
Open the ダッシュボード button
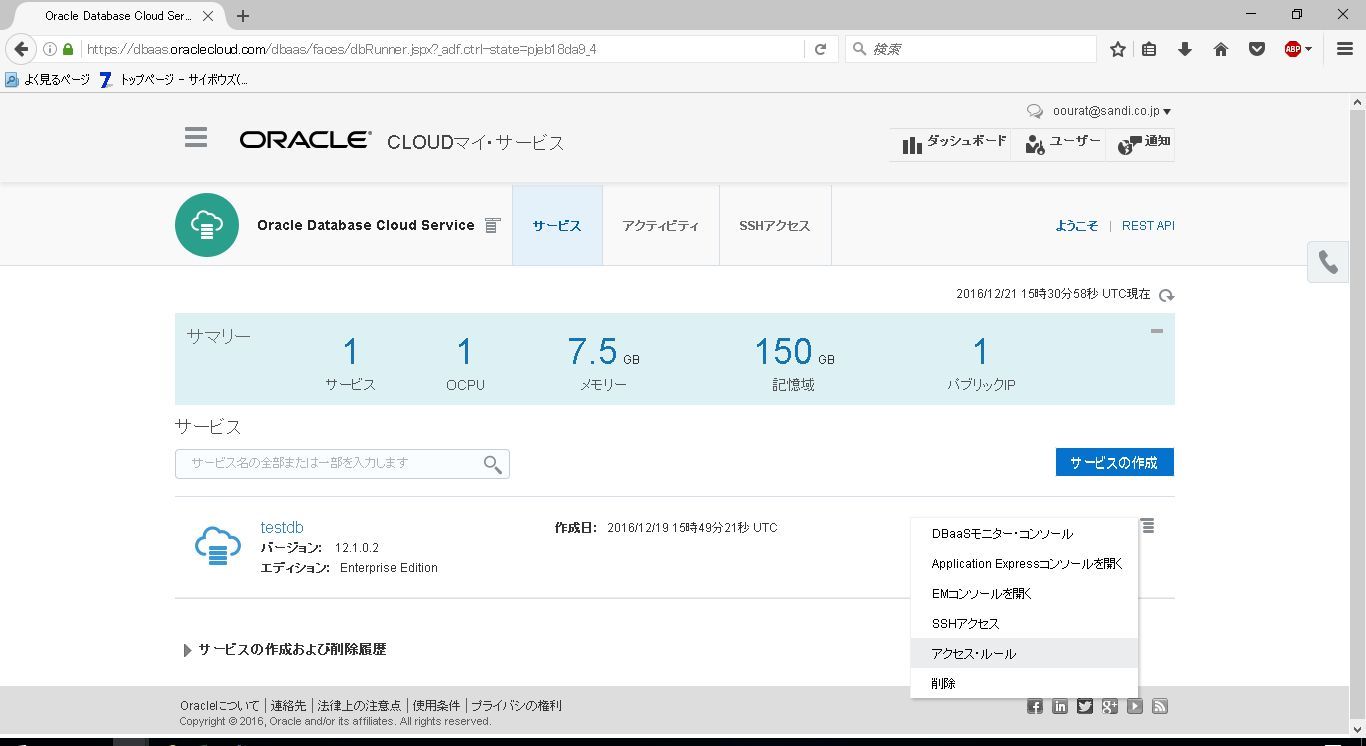(953, 144)
